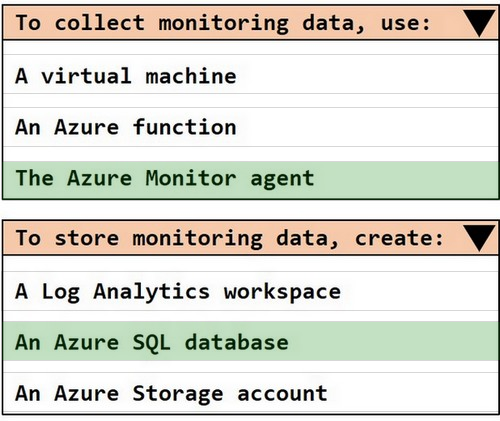Click the blank row above 'An Azure function'

(x=251, y=101)
